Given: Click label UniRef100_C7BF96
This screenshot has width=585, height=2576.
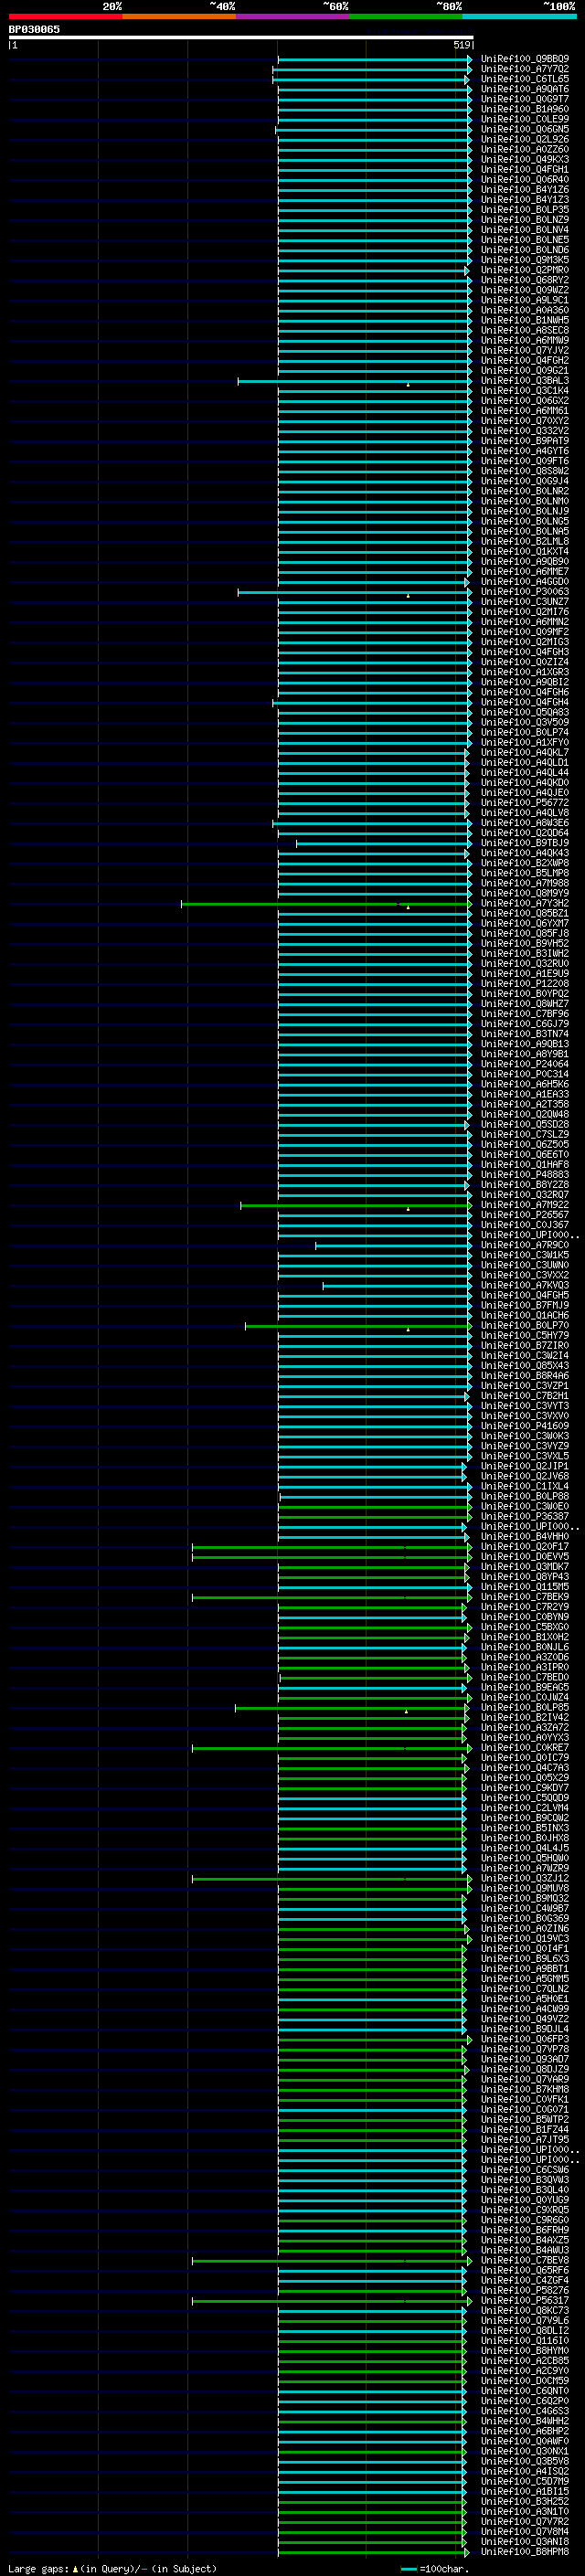Looking at the screenshot, I should [525, 1014].
